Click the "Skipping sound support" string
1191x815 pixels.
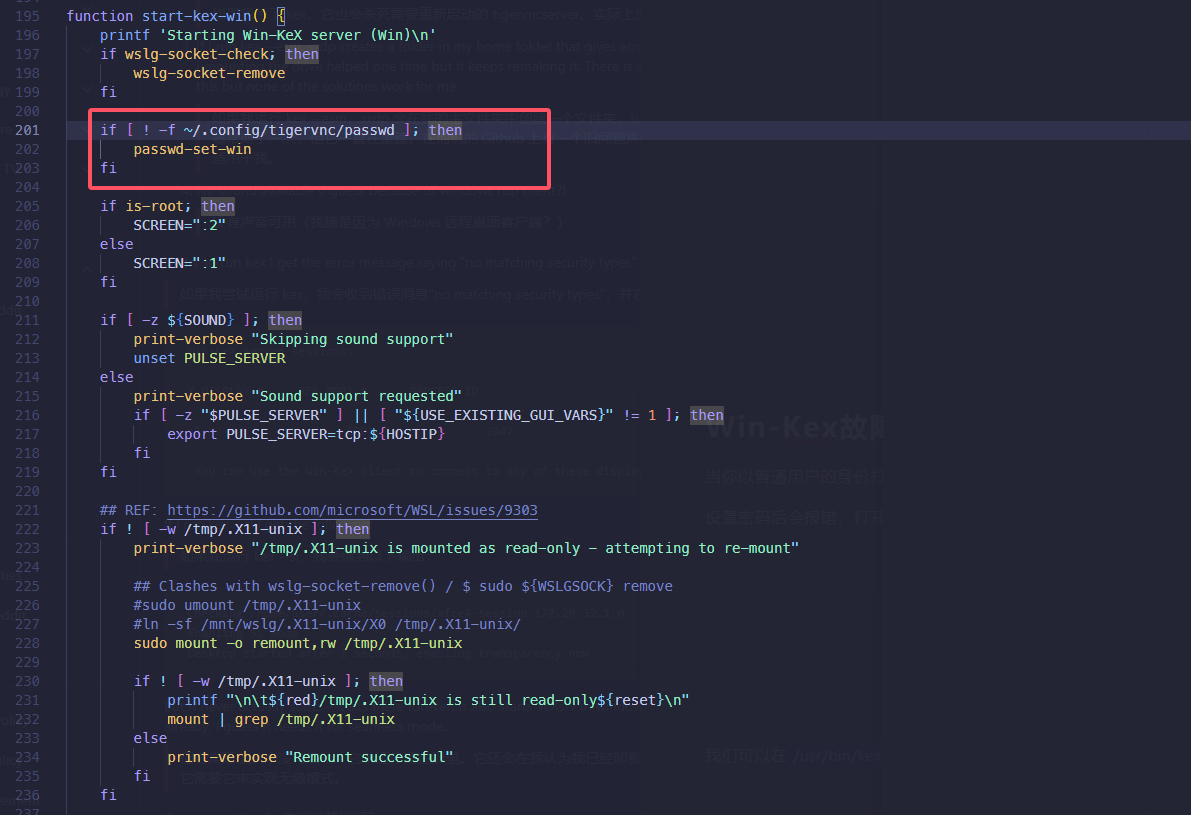(x=356, y=339)
